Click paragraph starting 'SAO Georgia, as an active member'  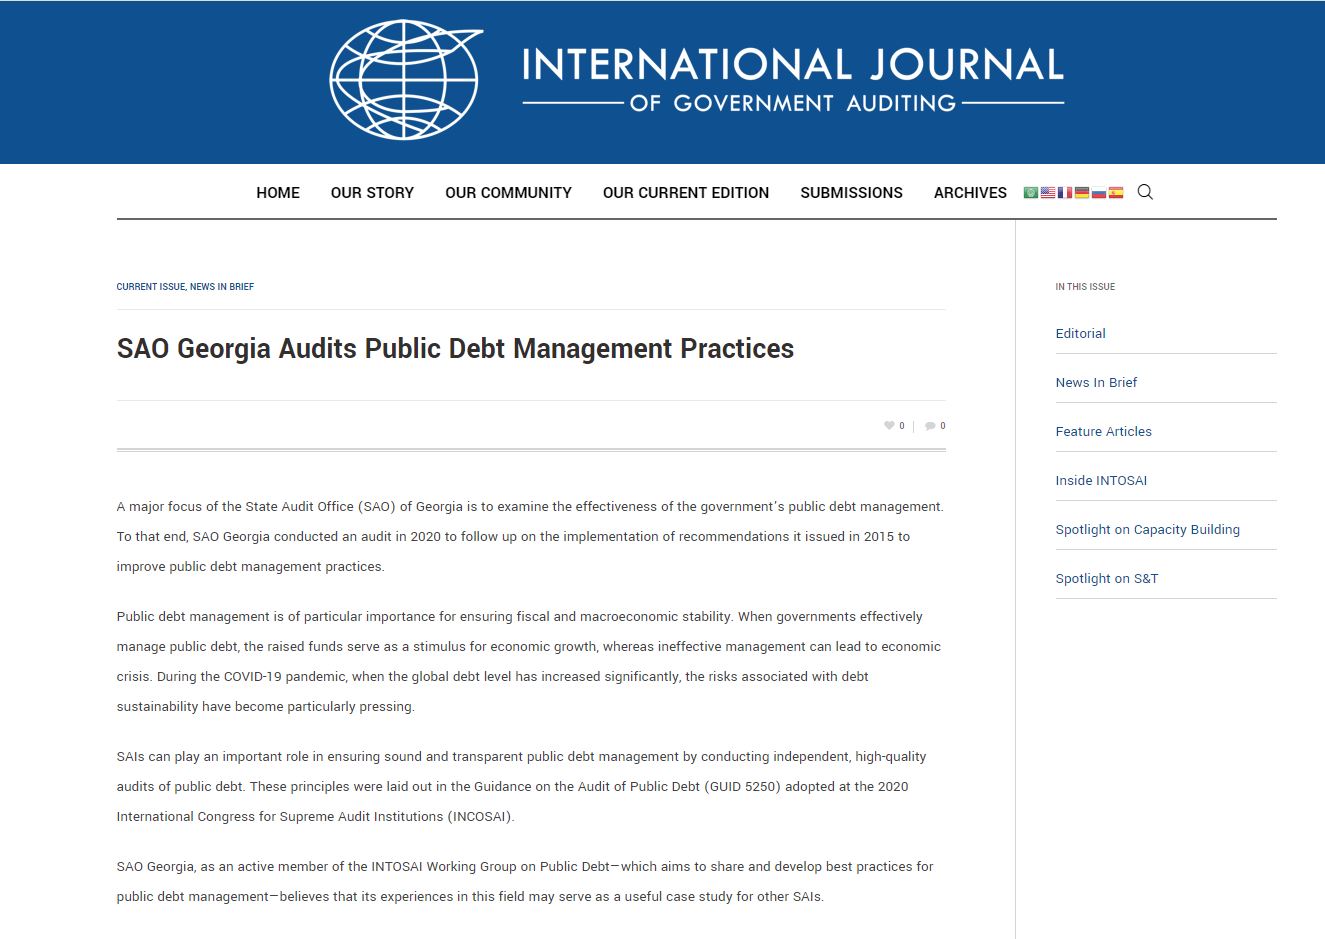point(525,882)
